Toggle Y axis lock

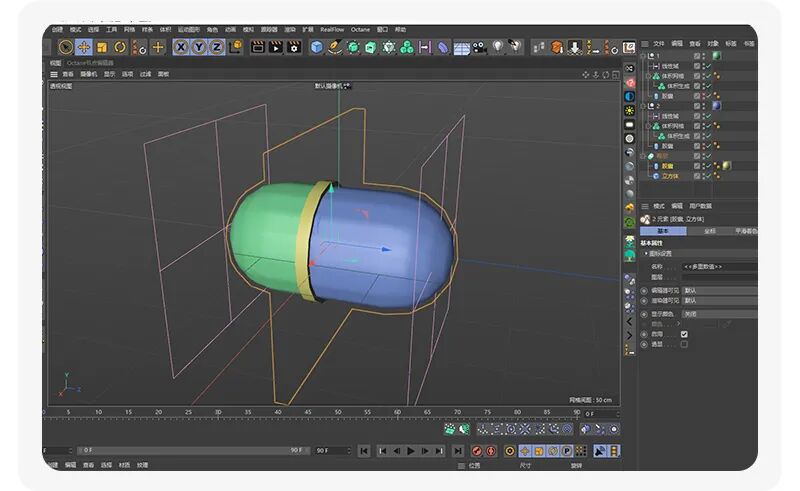[199, 47]
